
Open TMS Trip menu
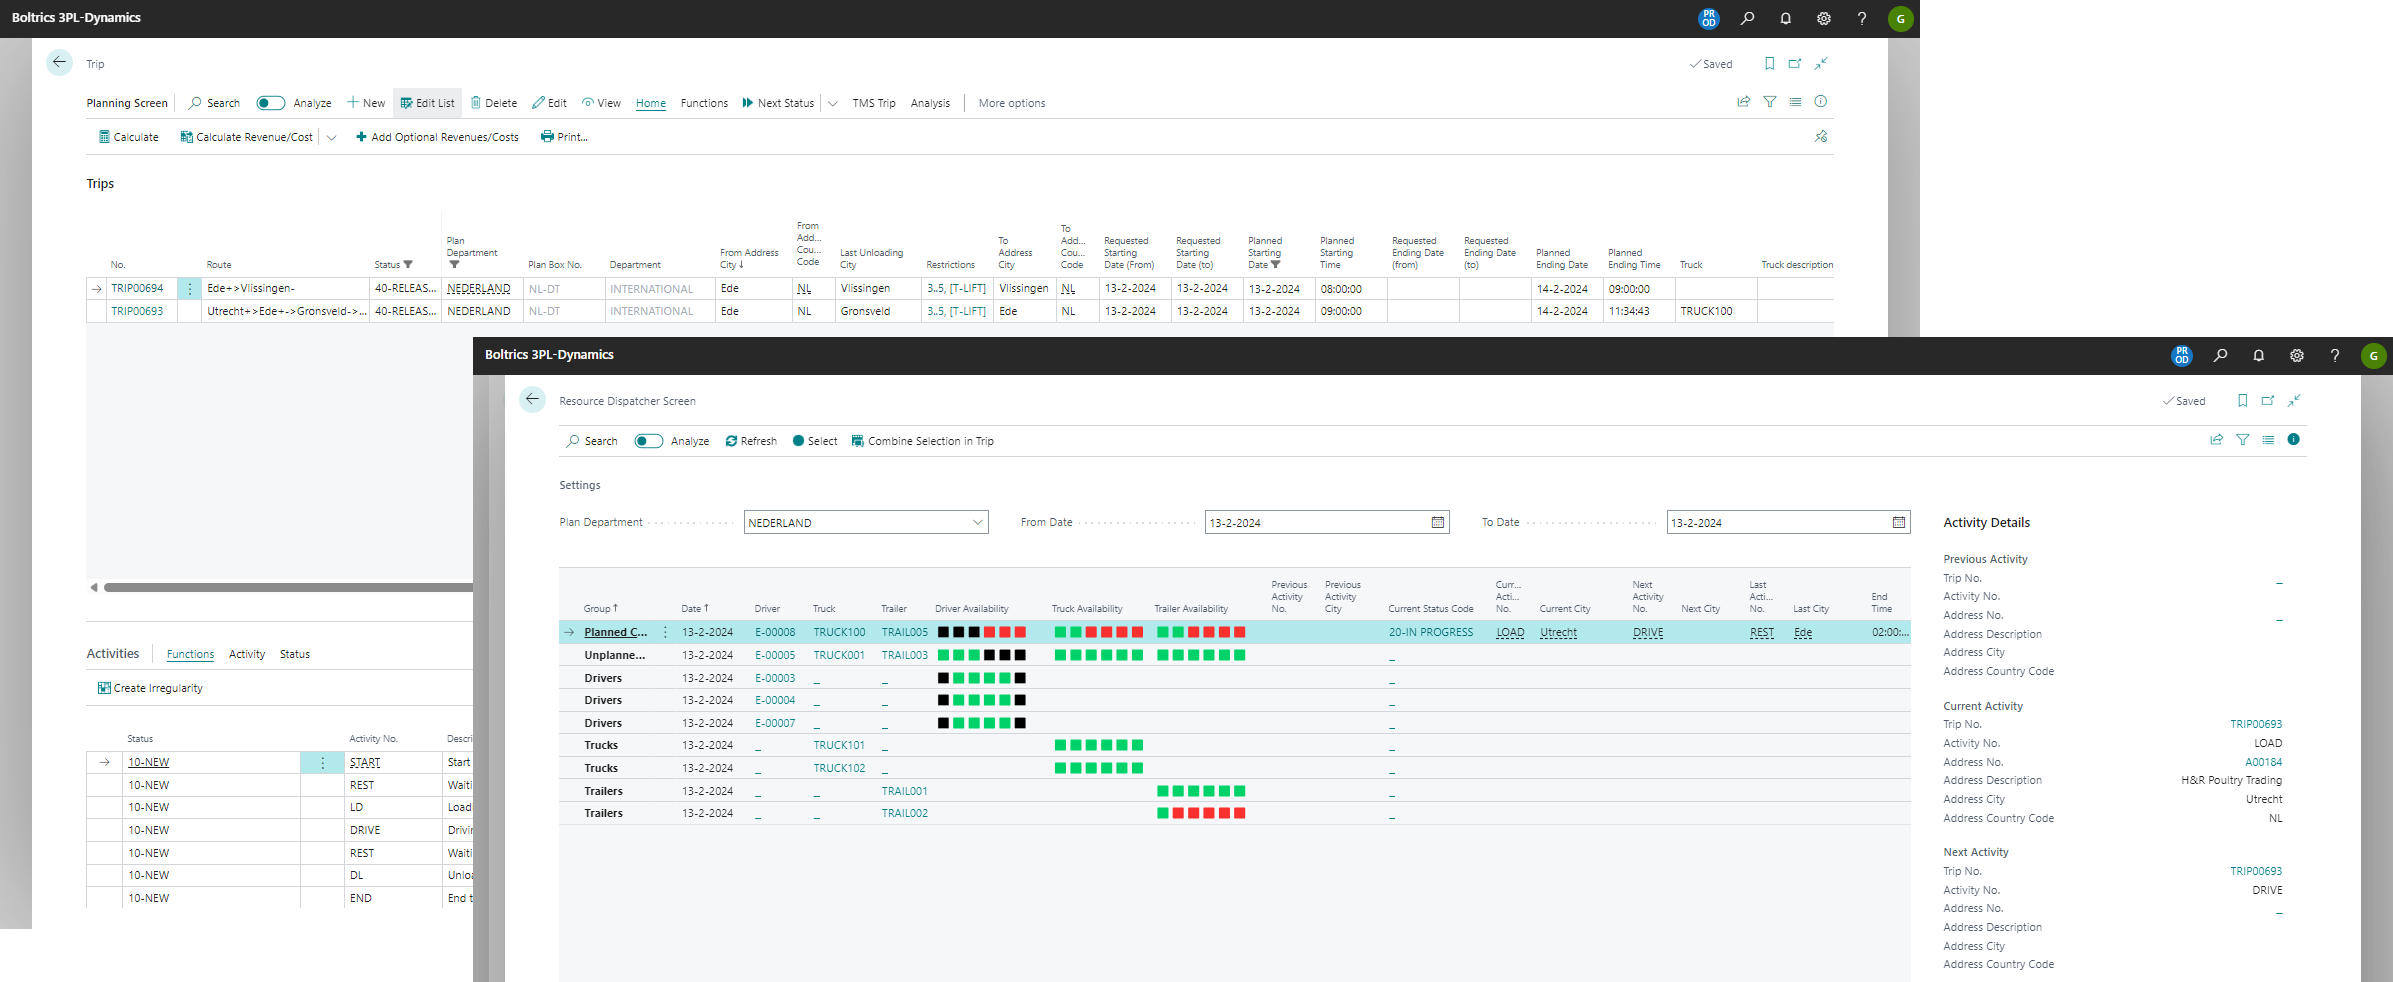[874, 103]
